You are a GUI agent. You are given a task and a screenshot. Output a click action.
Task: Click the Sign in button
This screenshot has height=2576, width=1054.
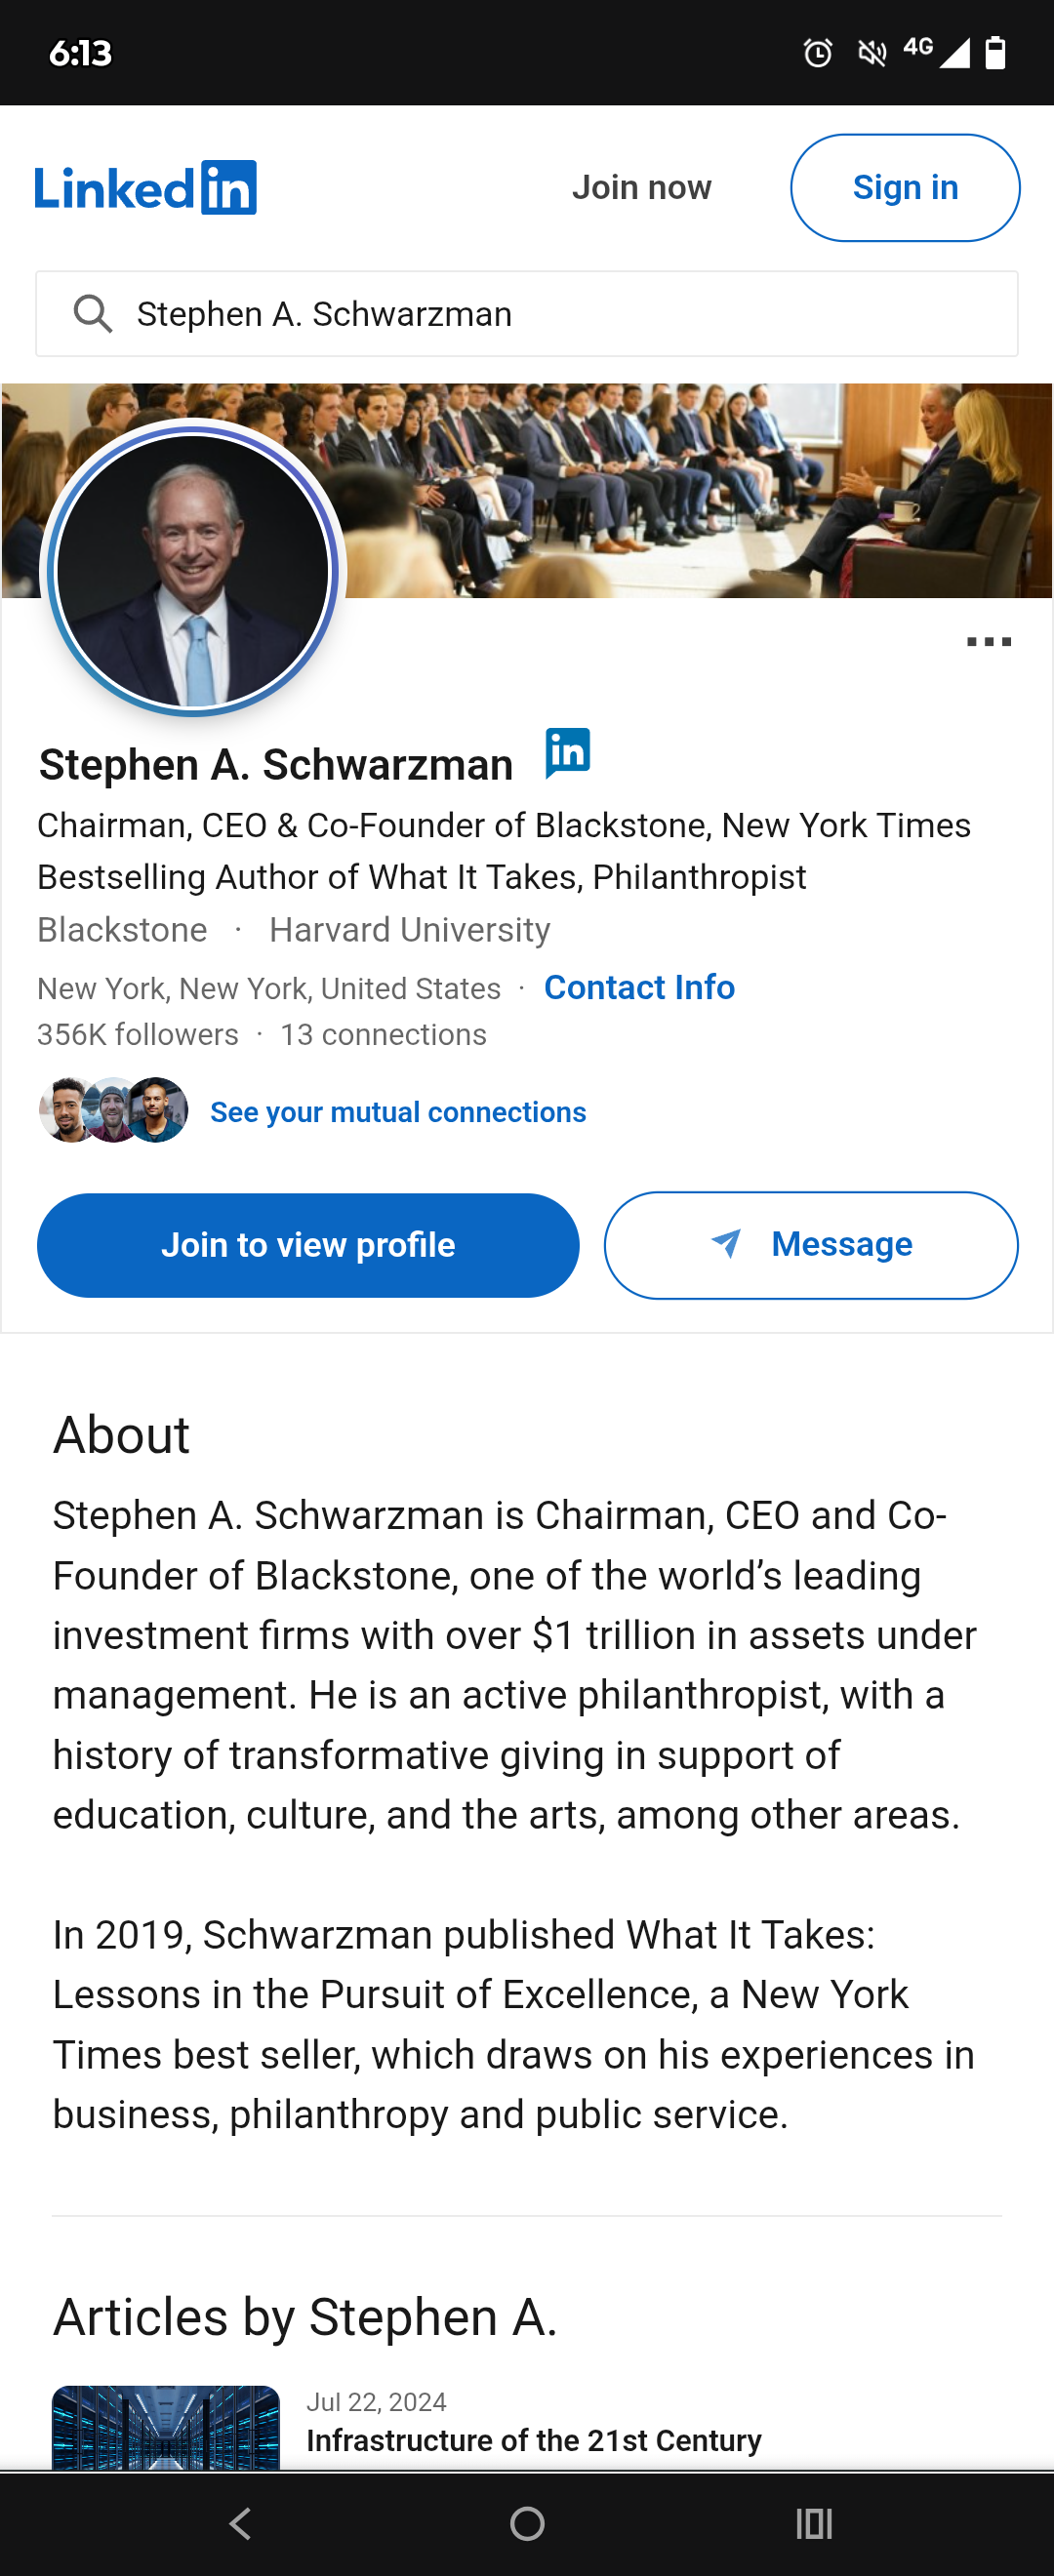tap(905, 187)
